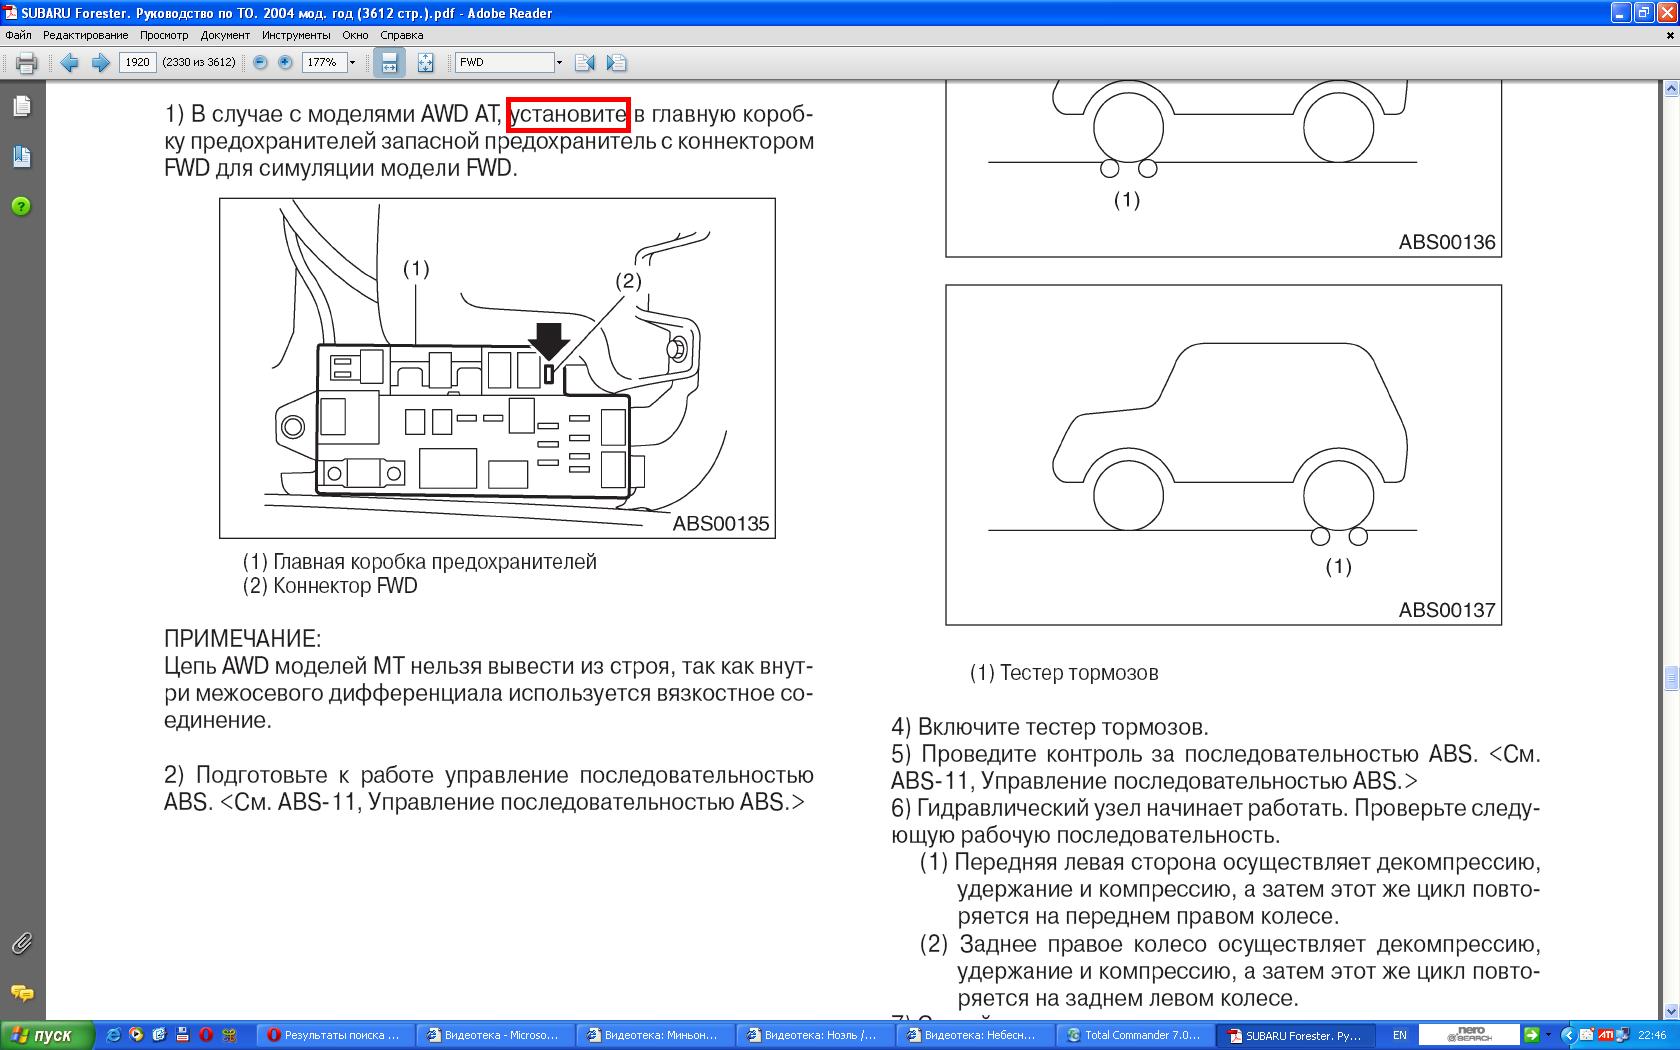1680x1050 pixels.
Task: Go to previous page with left arrow
Action: tap(69, 63)
